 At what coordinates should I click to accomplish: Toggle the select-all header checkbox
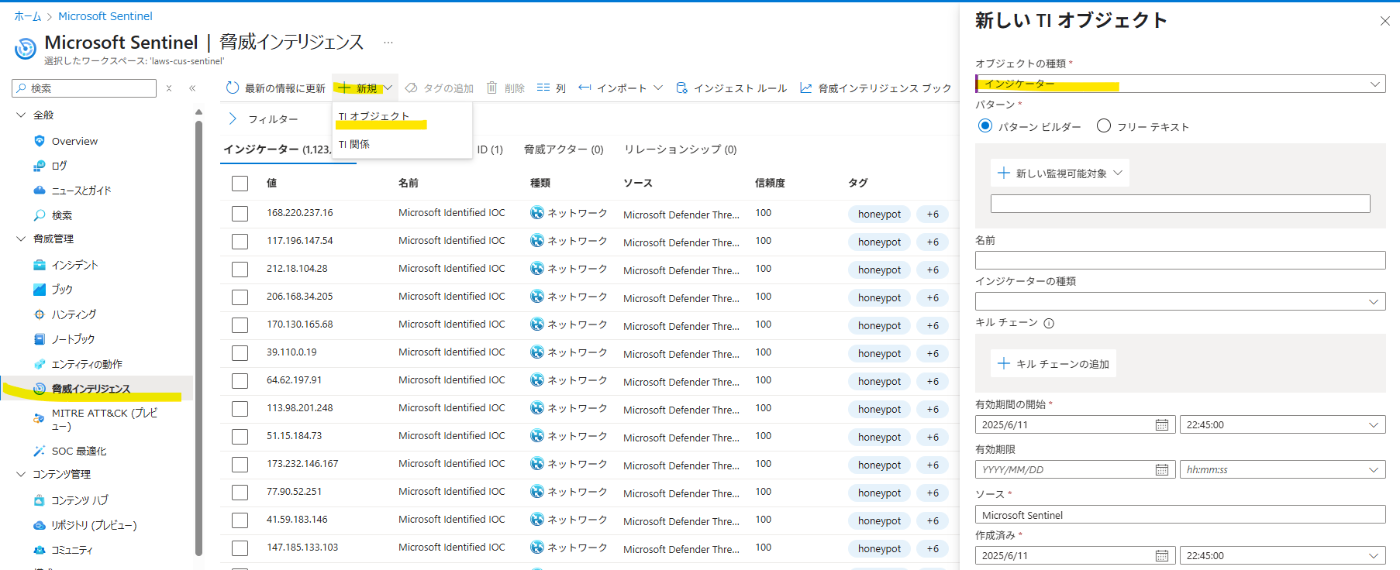click(x=240, y=183)
